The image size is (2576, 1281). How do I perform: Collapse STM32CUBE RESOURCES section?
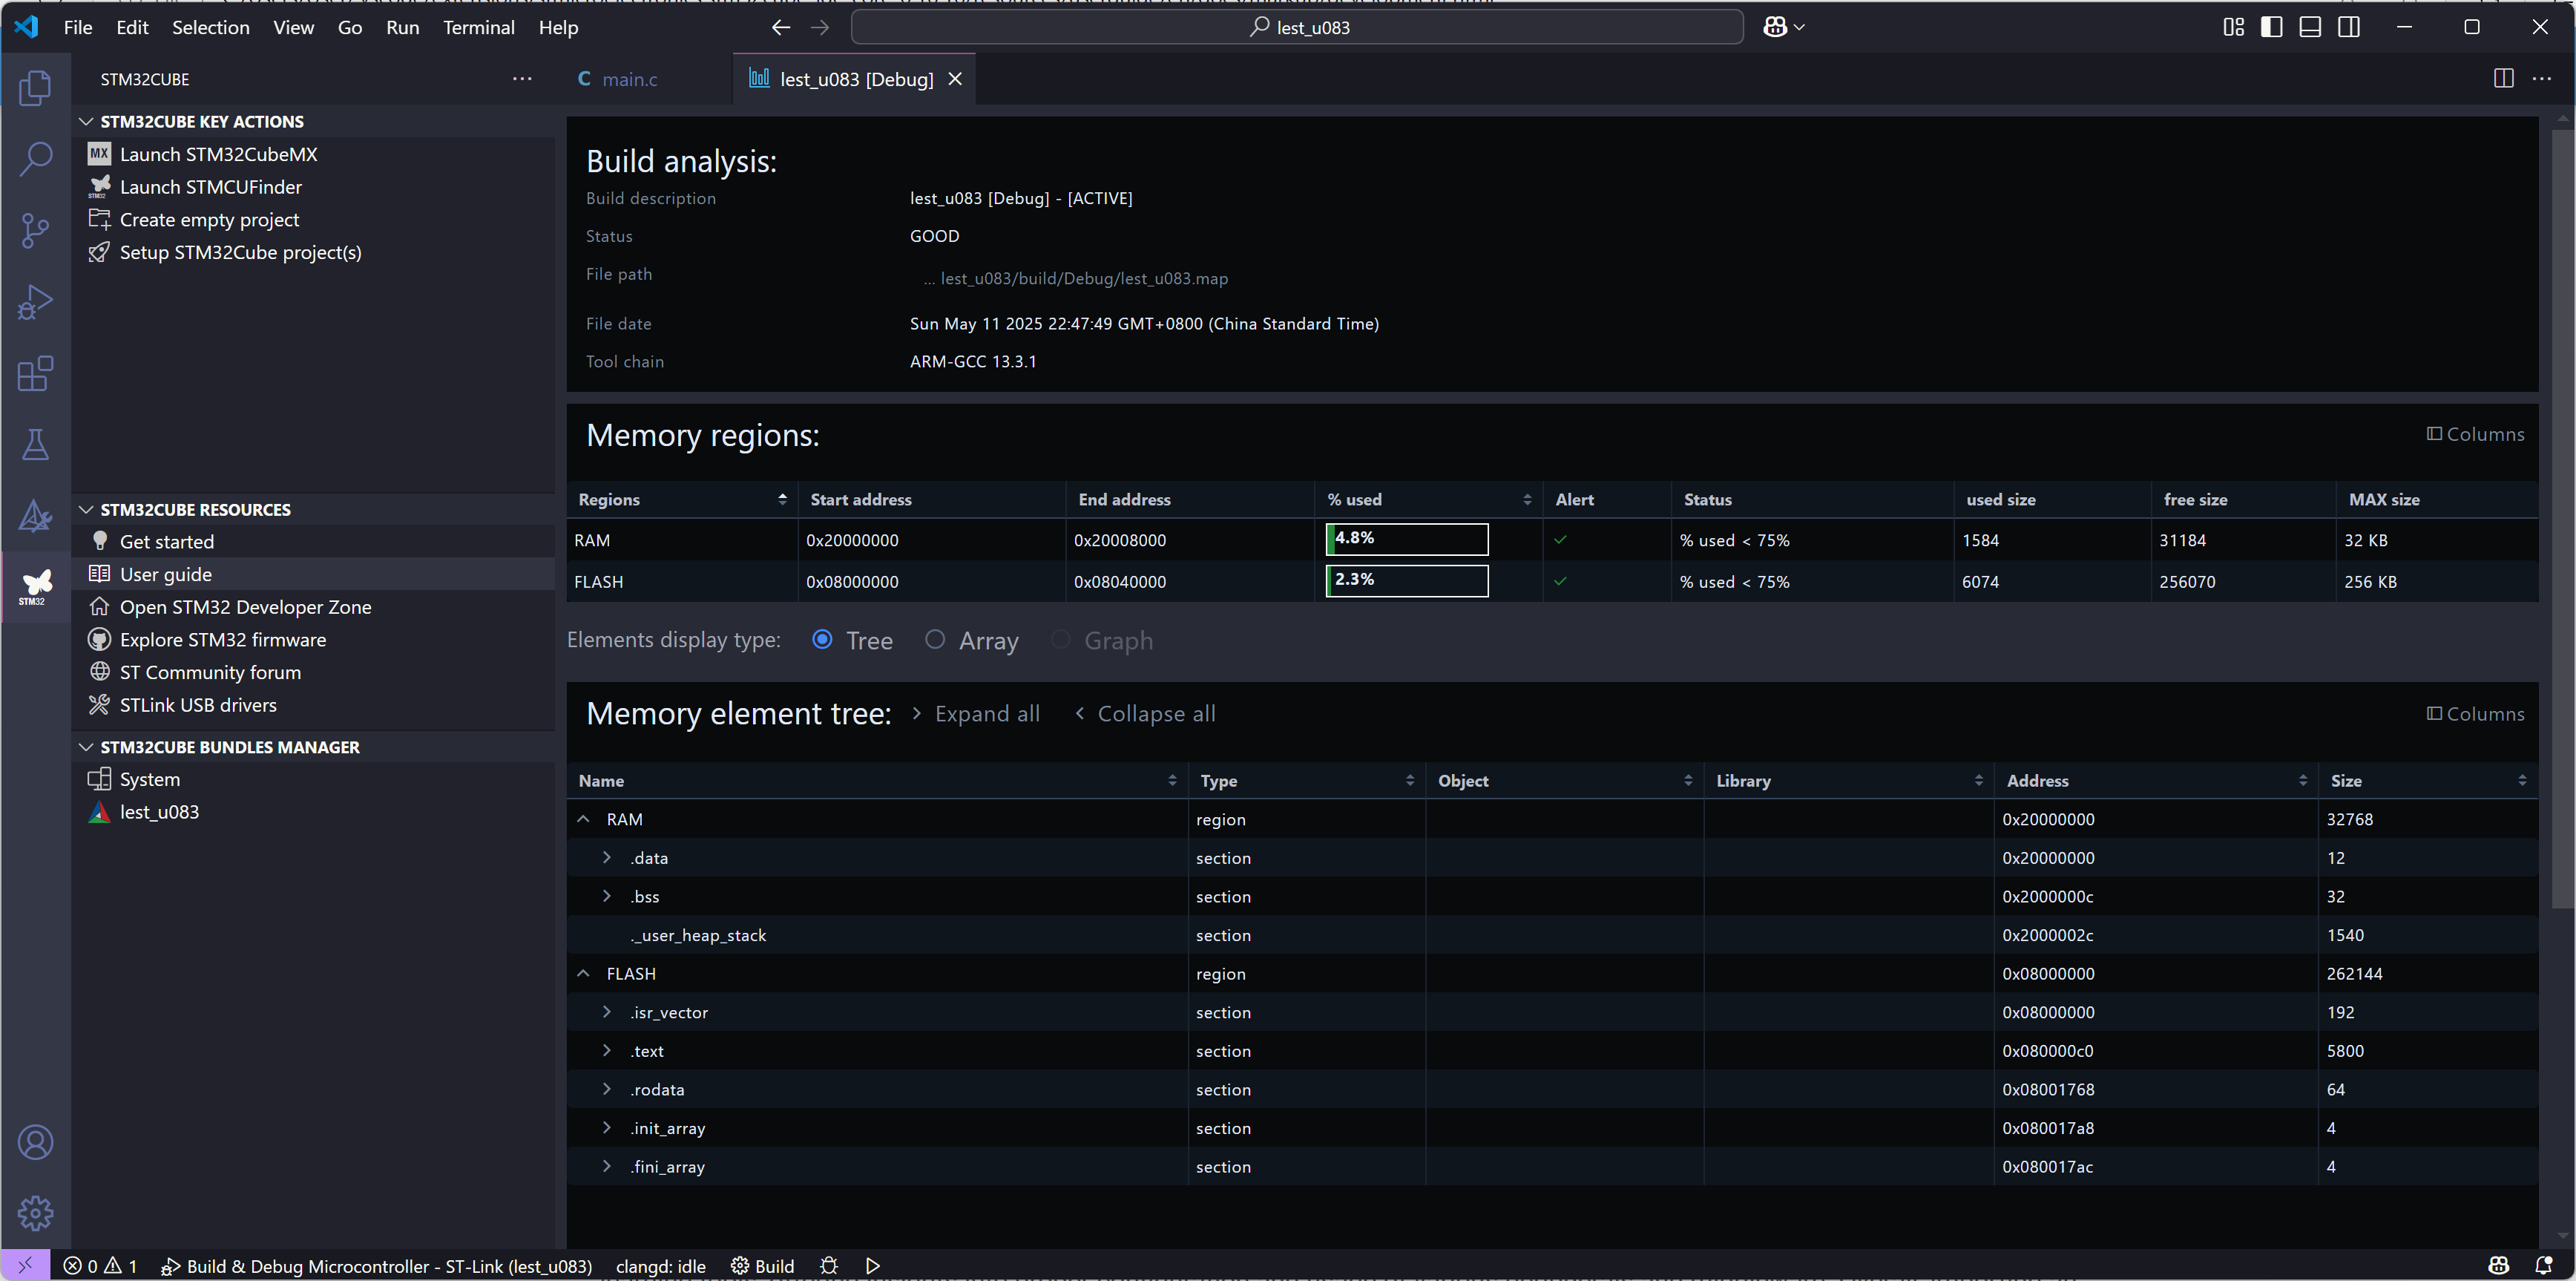pos(86,509)
